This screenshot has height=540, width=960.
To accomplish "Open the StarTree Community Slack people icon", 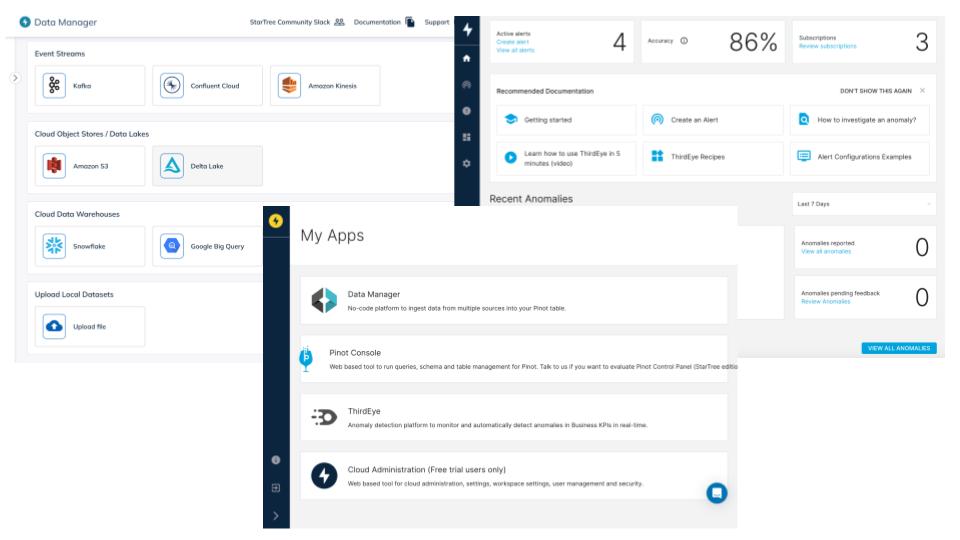I will pos(339,22).
